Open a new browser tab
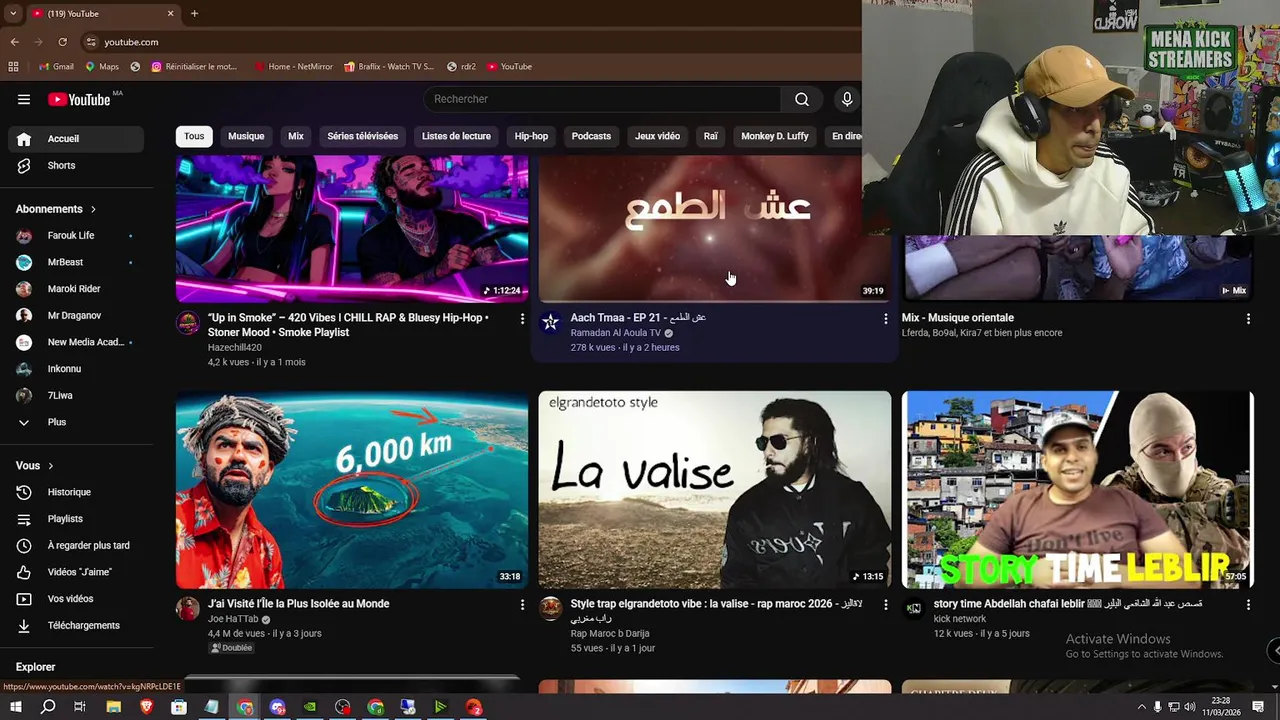 pyautogui.click(x=194, y=14)
